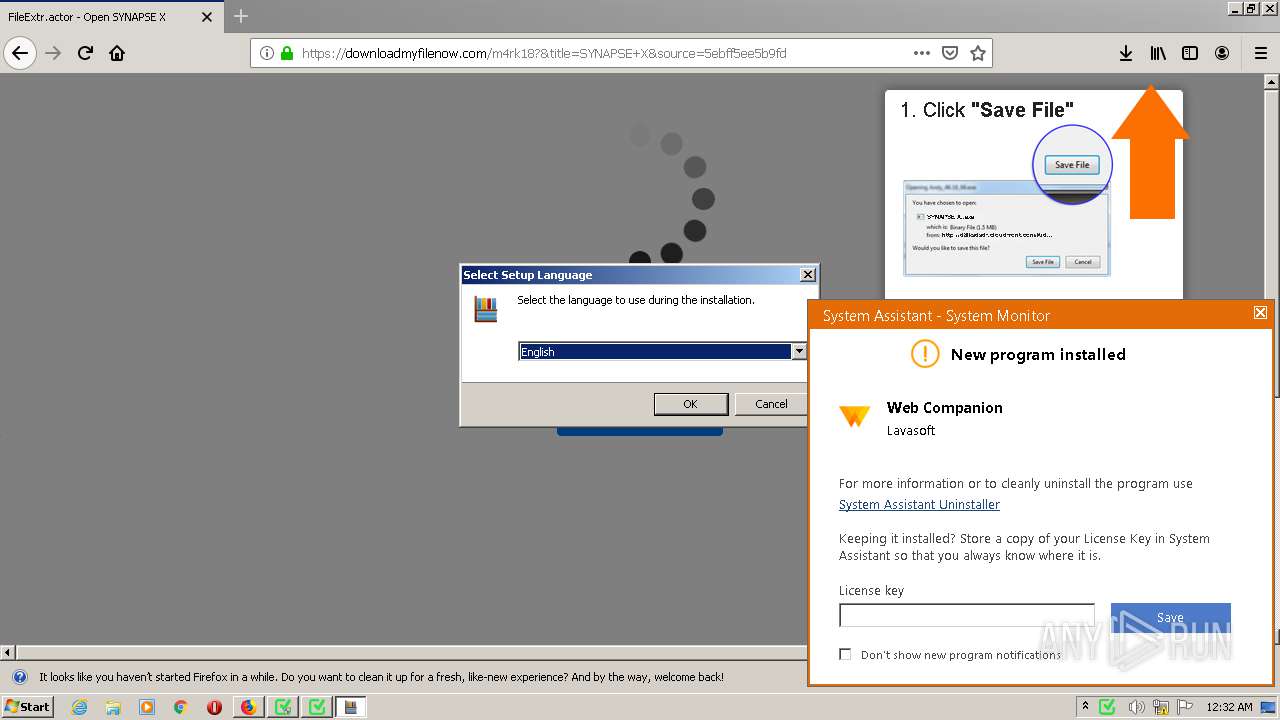Click the Web Companion Lavasoft logo
This screenshot has width=1280, height=720.
[x=854, y=416]
